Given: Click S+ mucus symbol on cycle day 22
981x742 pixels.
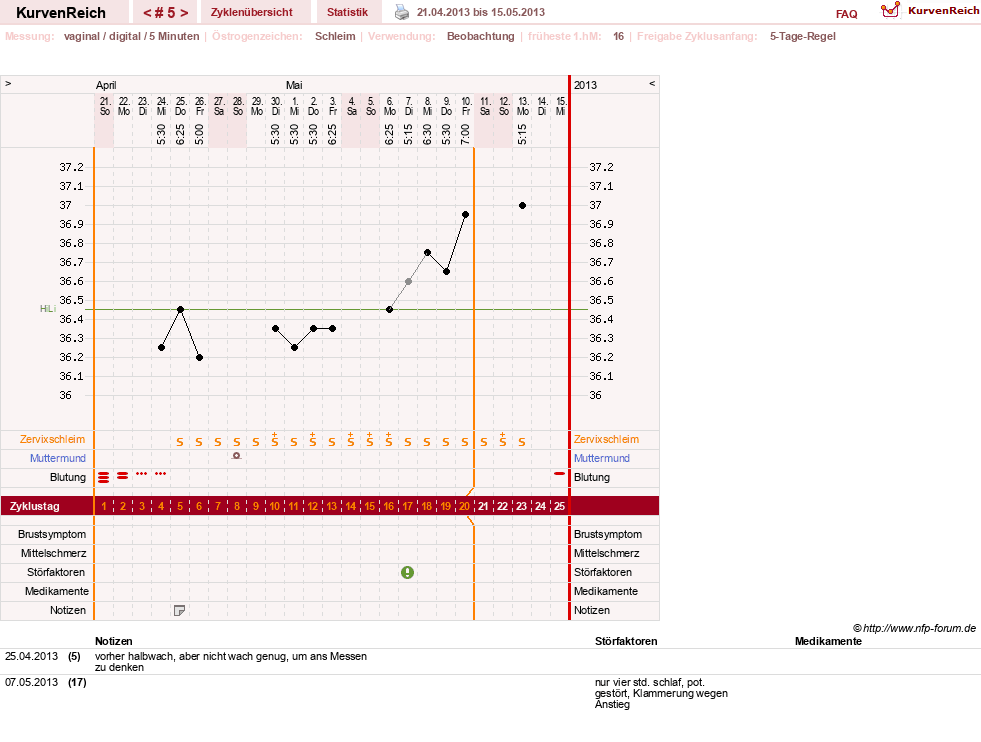Looking at the screenshot, I should point(502,439).
